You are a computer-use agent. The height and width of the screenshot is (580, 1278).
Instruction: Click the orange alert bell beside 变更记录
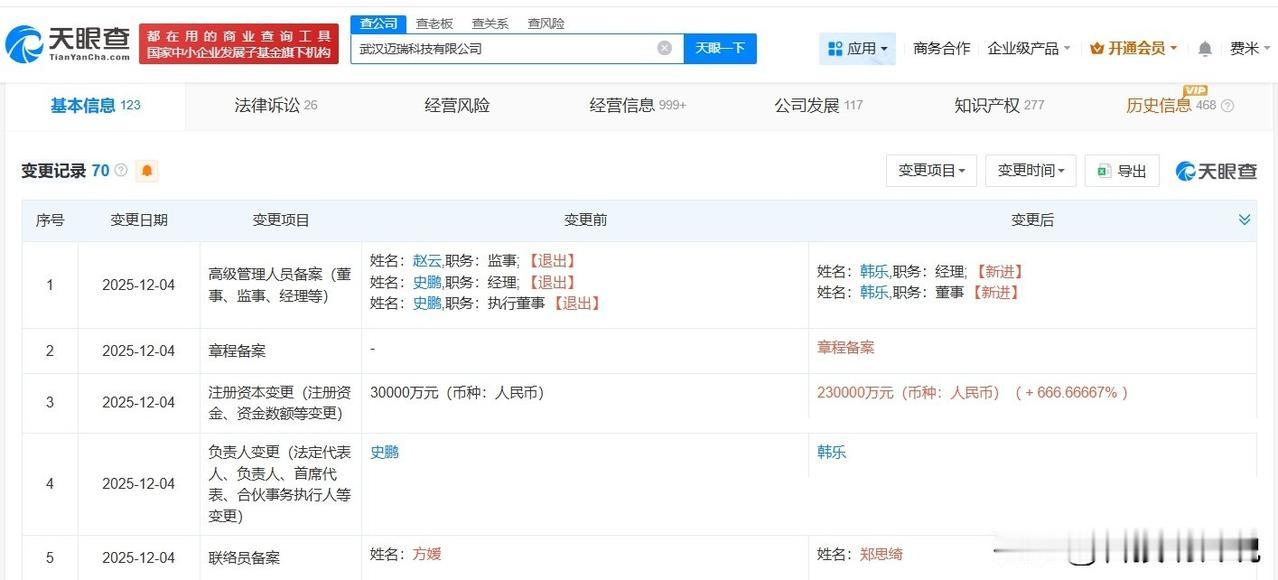pyautogui.click(x=147, y=171)
